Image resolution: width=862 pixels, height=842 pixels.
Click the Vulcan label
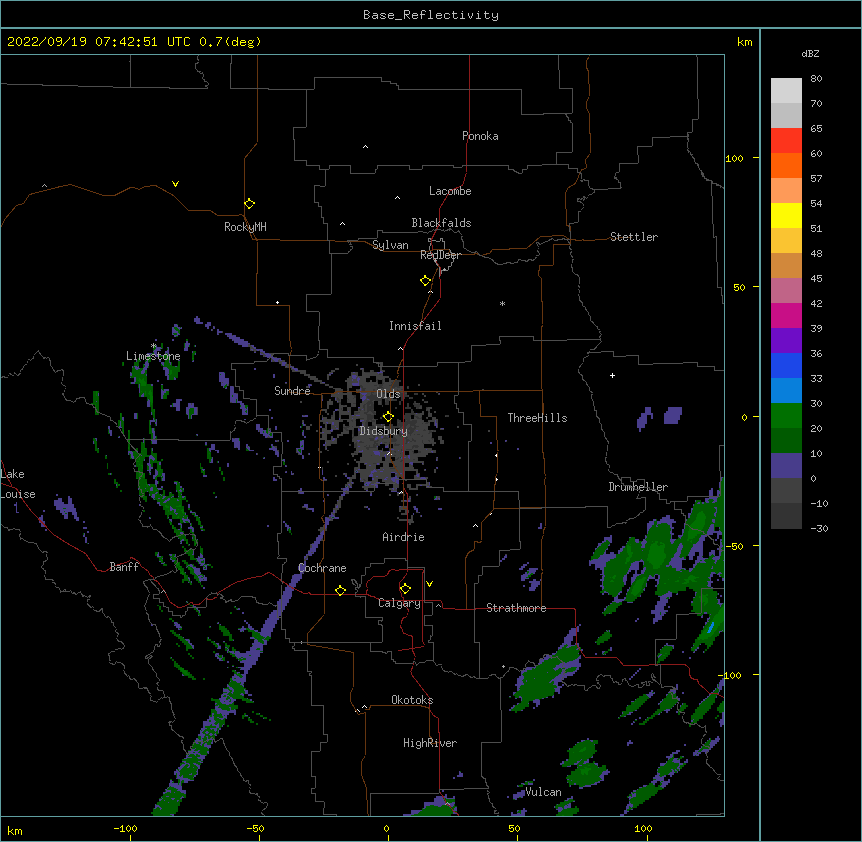(x=543, y=792)
